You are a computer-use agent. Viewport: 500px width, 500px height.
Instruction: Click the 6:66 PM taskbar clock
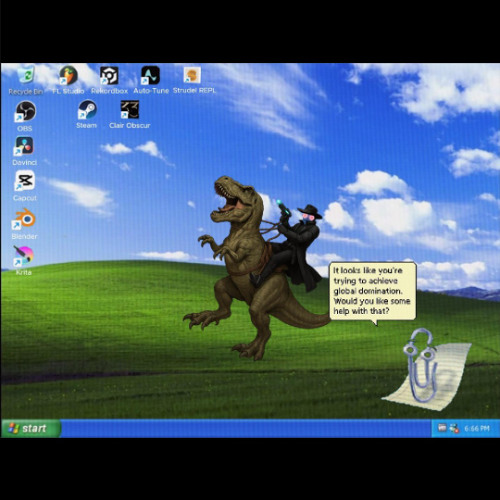(x=477, y=428)
